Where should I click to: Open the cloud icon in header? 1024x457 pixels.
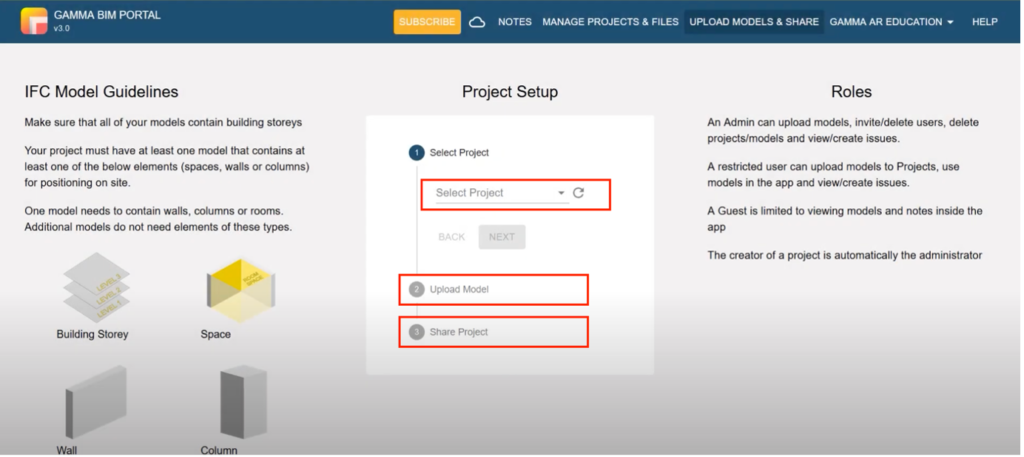click(x=477, y=22)
